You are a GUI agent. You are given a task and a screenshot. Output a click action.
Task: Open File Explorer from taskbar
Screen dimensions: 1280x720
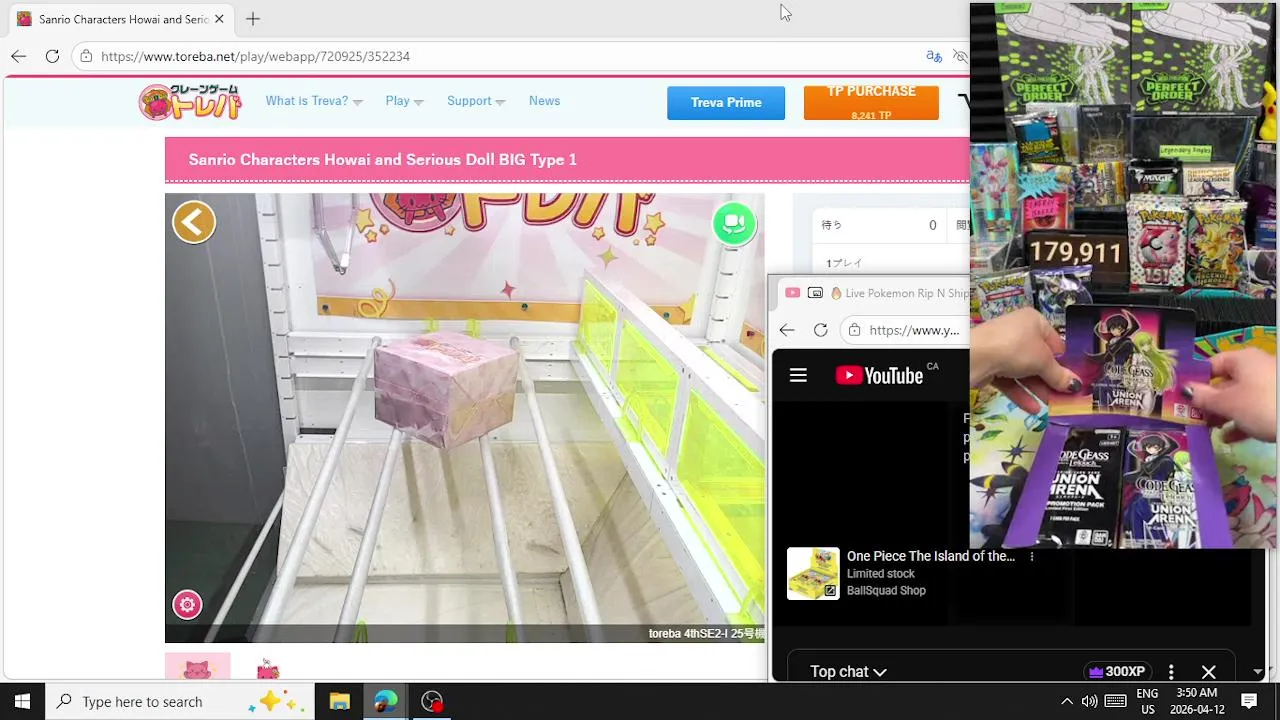[x=339, y=701]
